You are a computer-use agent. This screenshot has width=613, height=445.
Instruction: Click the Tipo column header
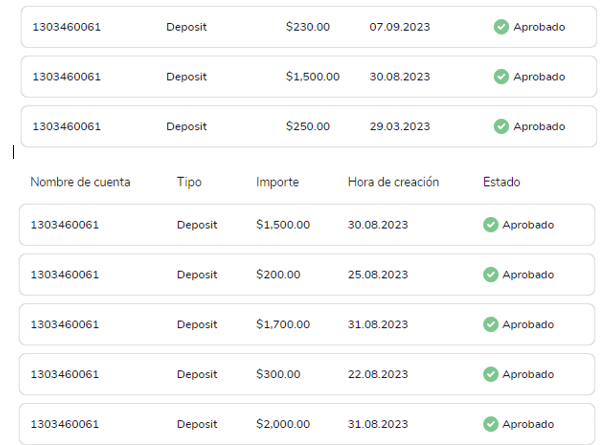pyautogui.click(x=189, y=182)
